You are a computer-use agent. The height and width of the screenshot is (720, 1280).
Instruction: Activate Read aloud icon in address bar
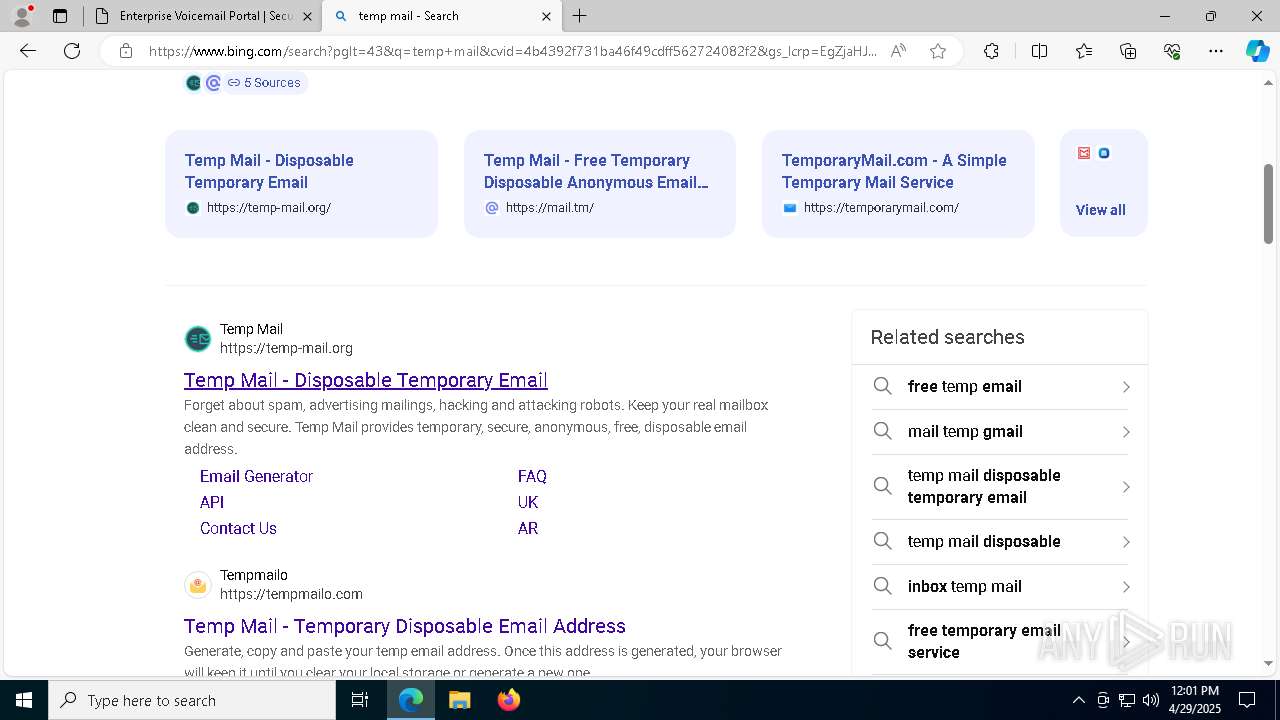coord(898,51)
